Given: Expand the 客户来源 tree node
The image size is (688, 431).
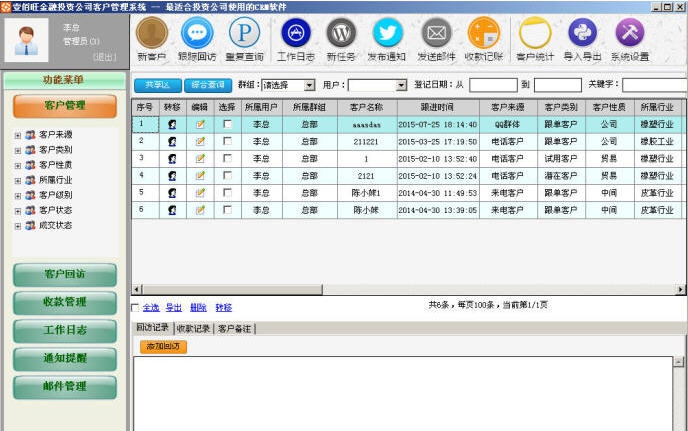Looking at the screenshot, I should [x=18, y=136].
